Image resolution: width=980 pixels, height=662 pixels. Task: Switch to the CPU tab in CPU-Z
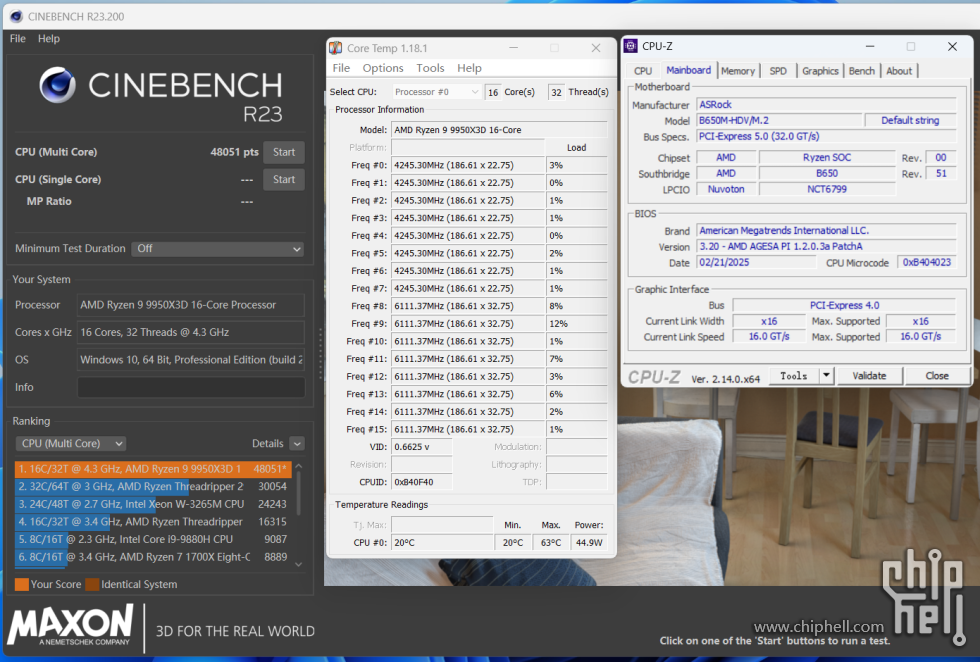click(642, 71)
